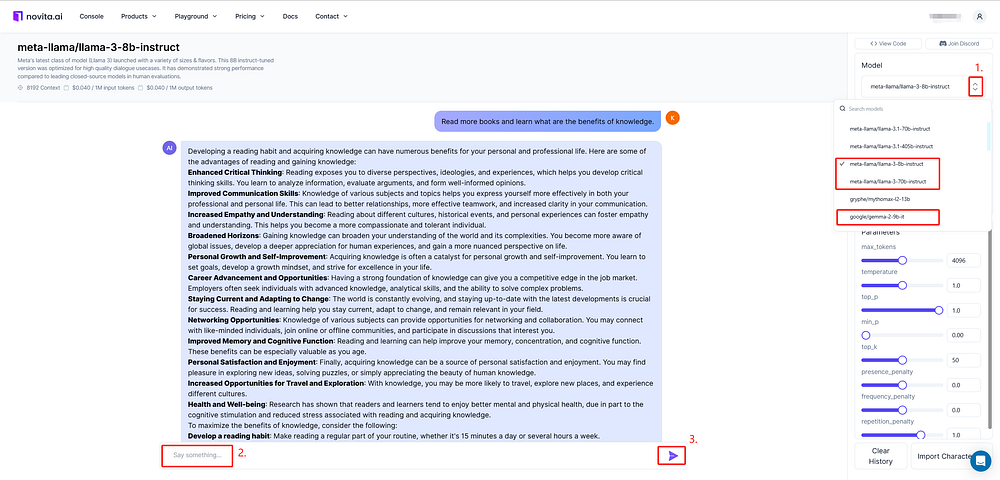
Task: Adjust the temperature slider
Action: (x=902, y=285)
